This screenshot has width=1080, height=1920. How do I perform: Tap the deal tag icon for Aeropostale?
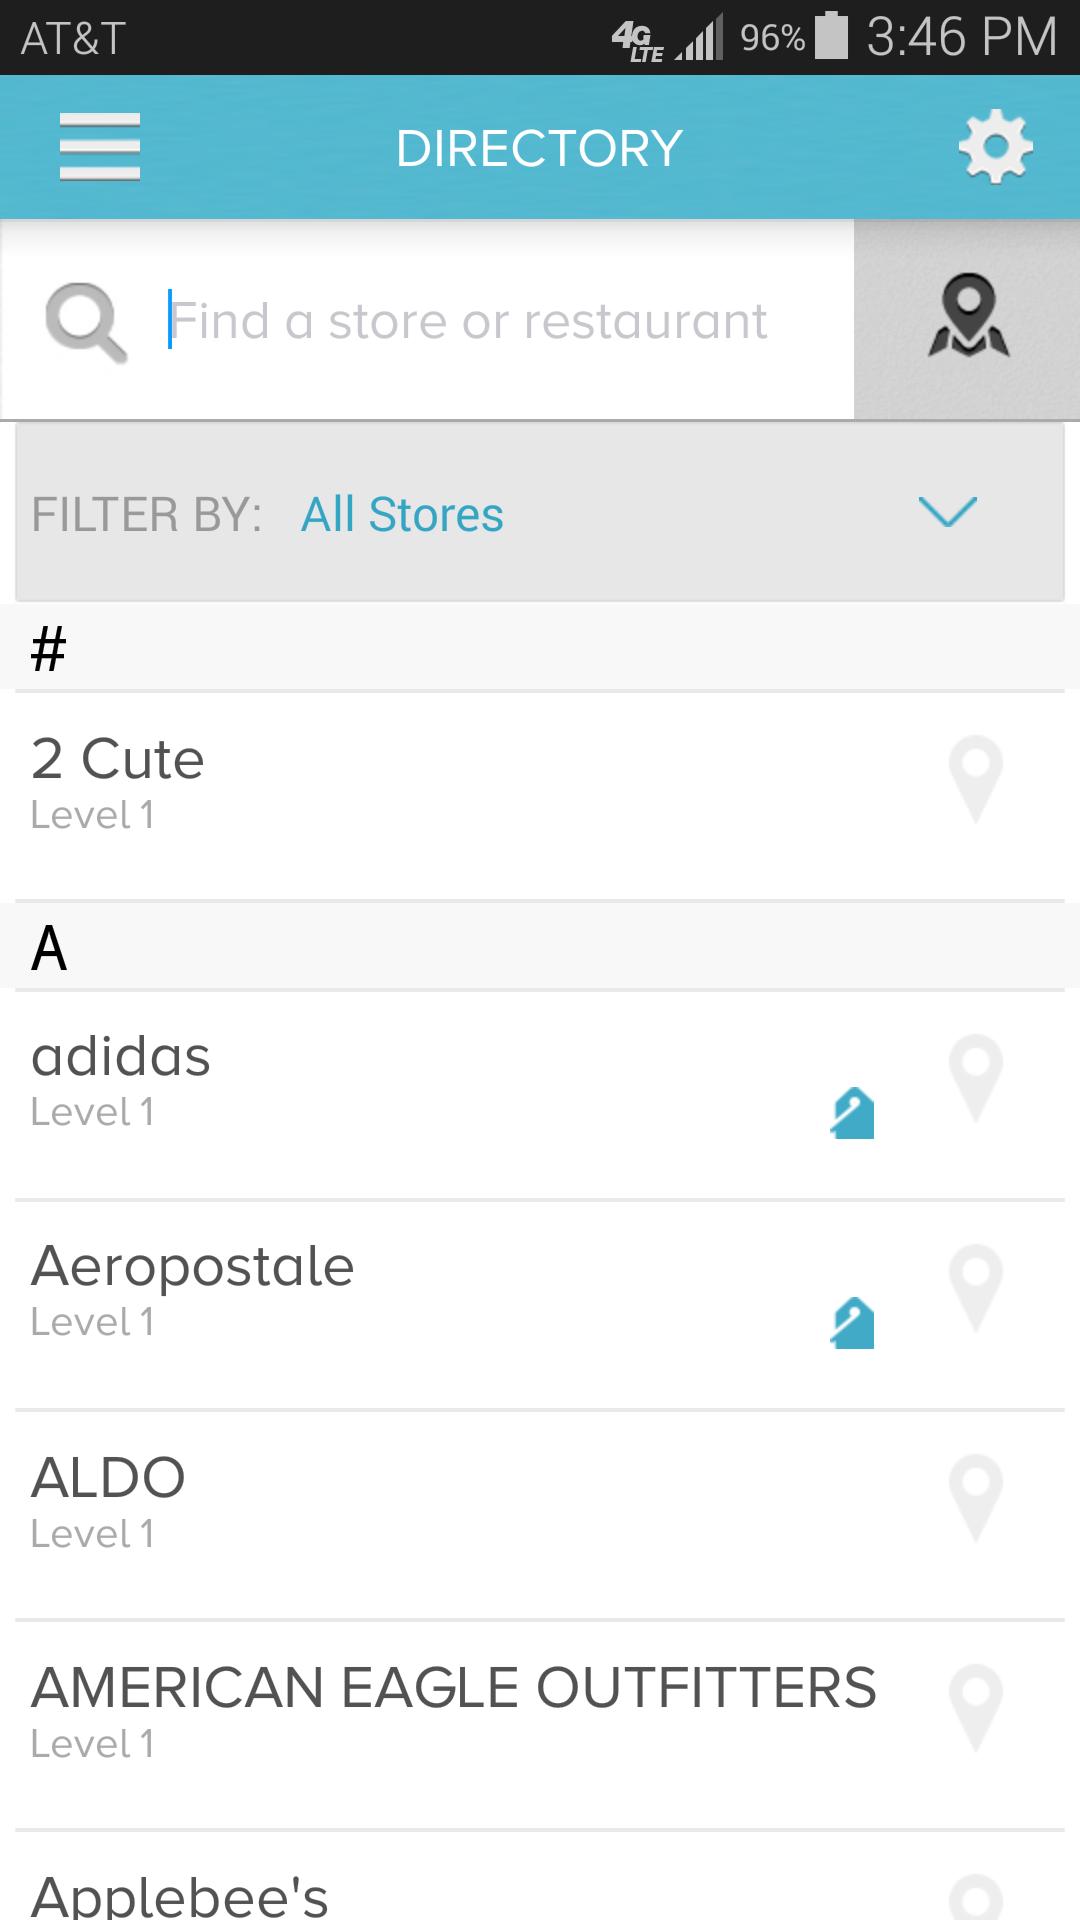point(852,1323)
